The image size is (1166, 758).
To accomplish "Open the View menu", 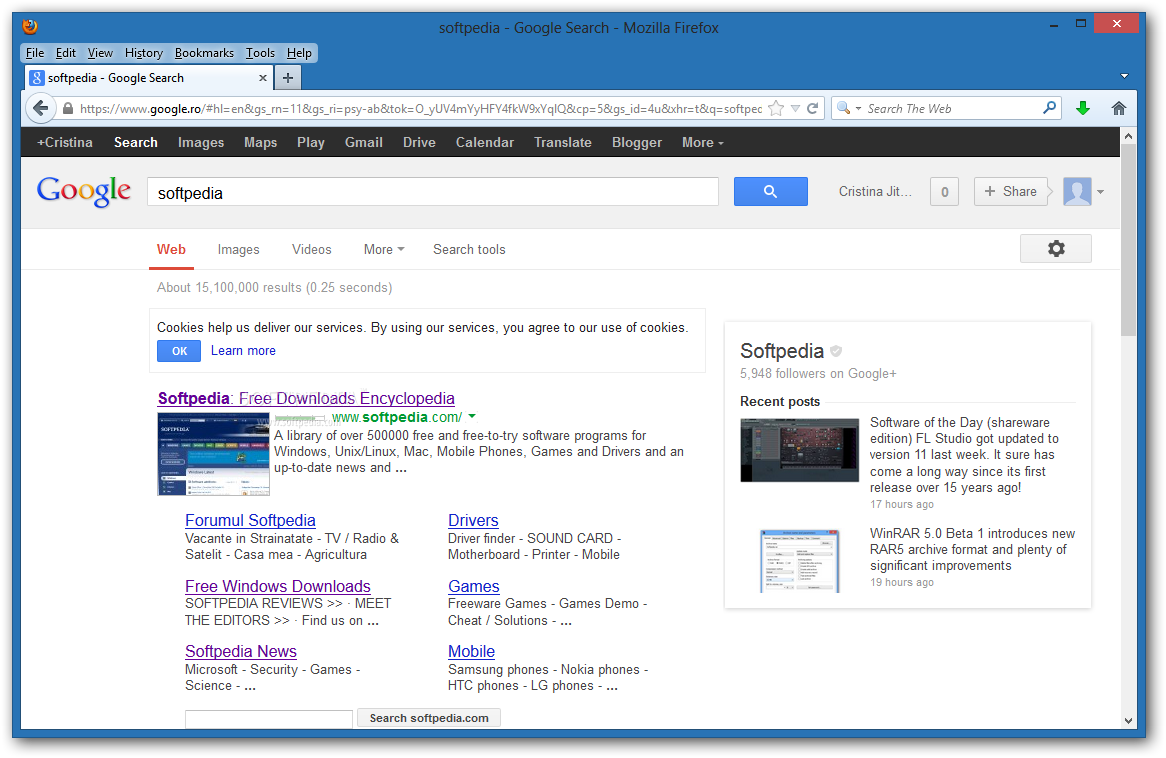I will 100,53.
